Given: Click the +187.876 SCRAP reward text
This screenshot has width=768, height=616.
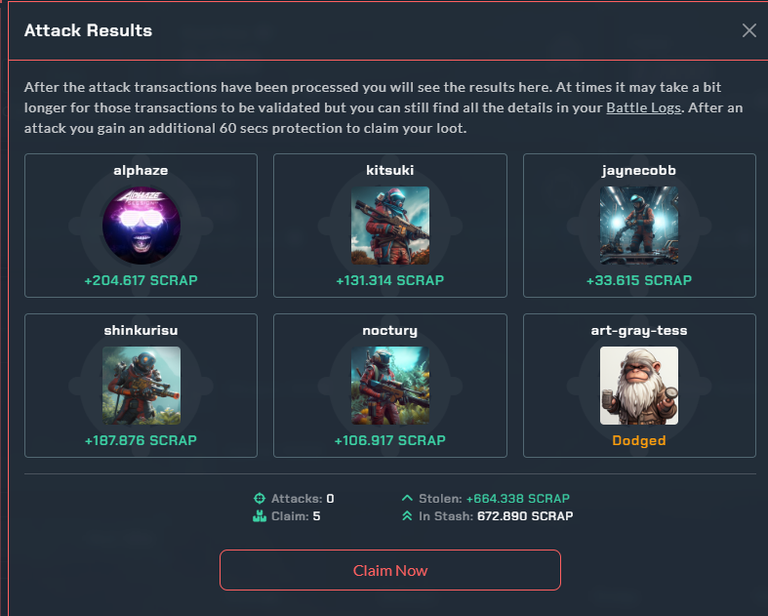Looking at the screenshot, I should coord(141,440).
